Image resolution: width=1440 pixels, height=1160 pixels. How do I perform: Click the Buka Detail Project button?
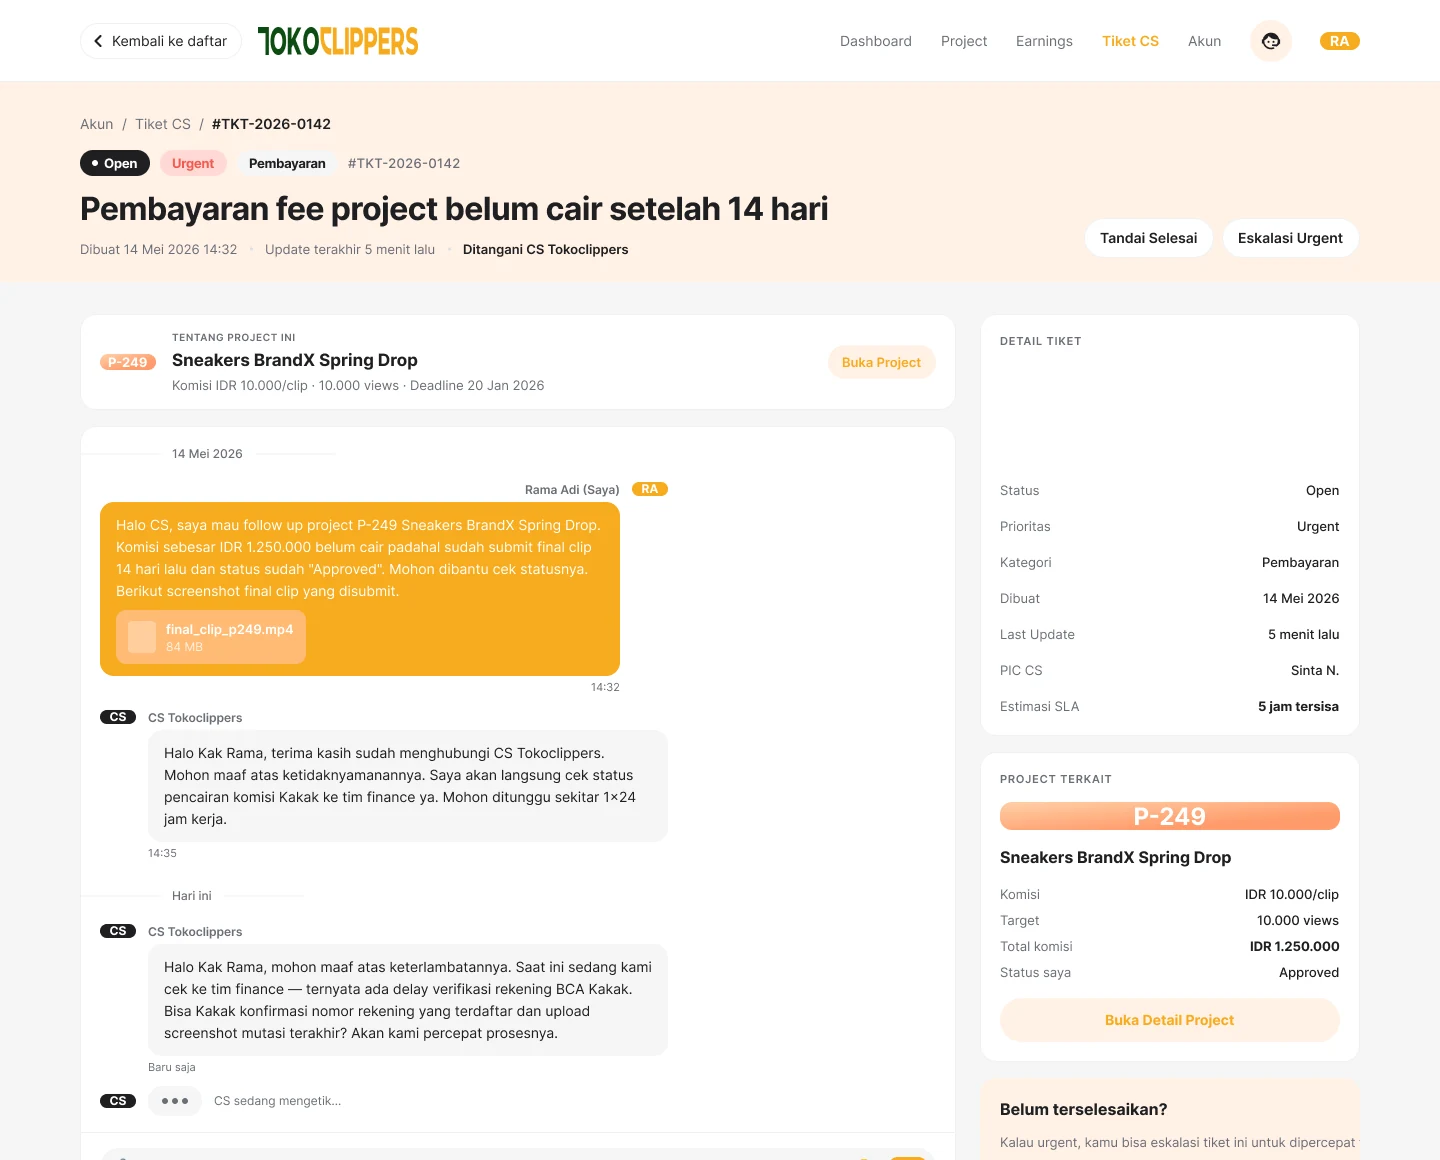(1170, 1020)
